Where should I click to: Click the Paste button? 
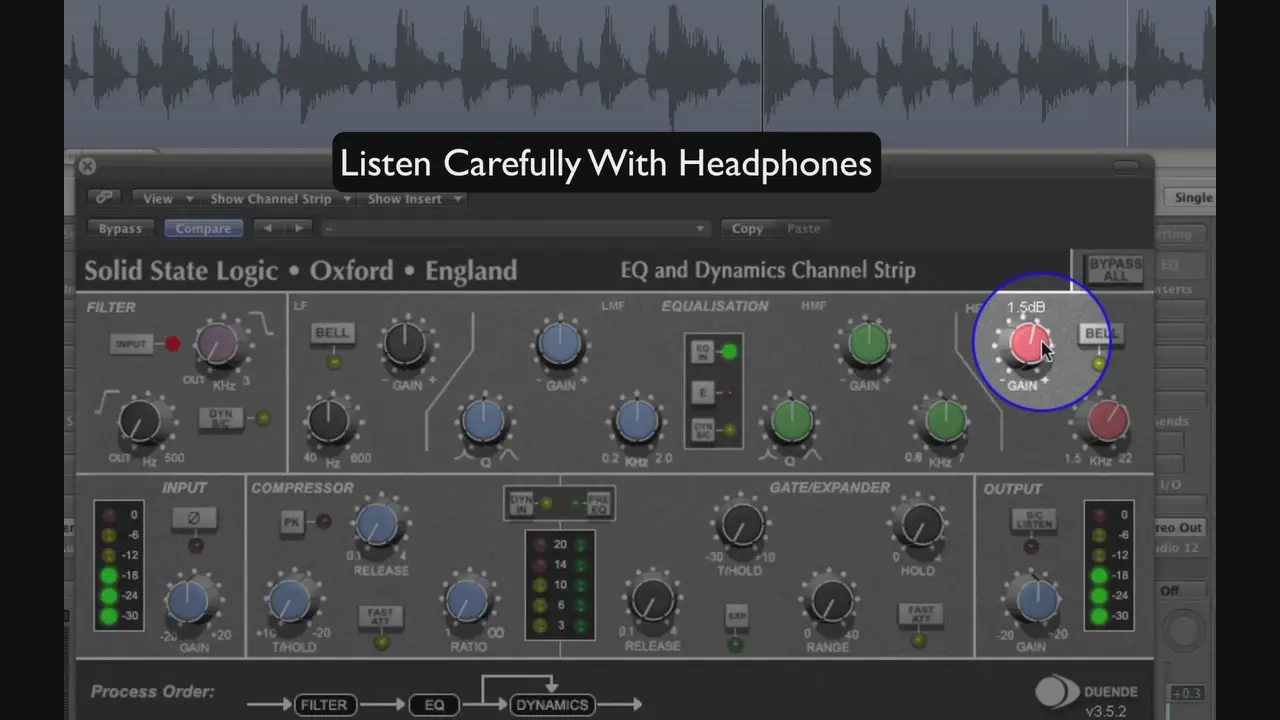tap(803, 228)
